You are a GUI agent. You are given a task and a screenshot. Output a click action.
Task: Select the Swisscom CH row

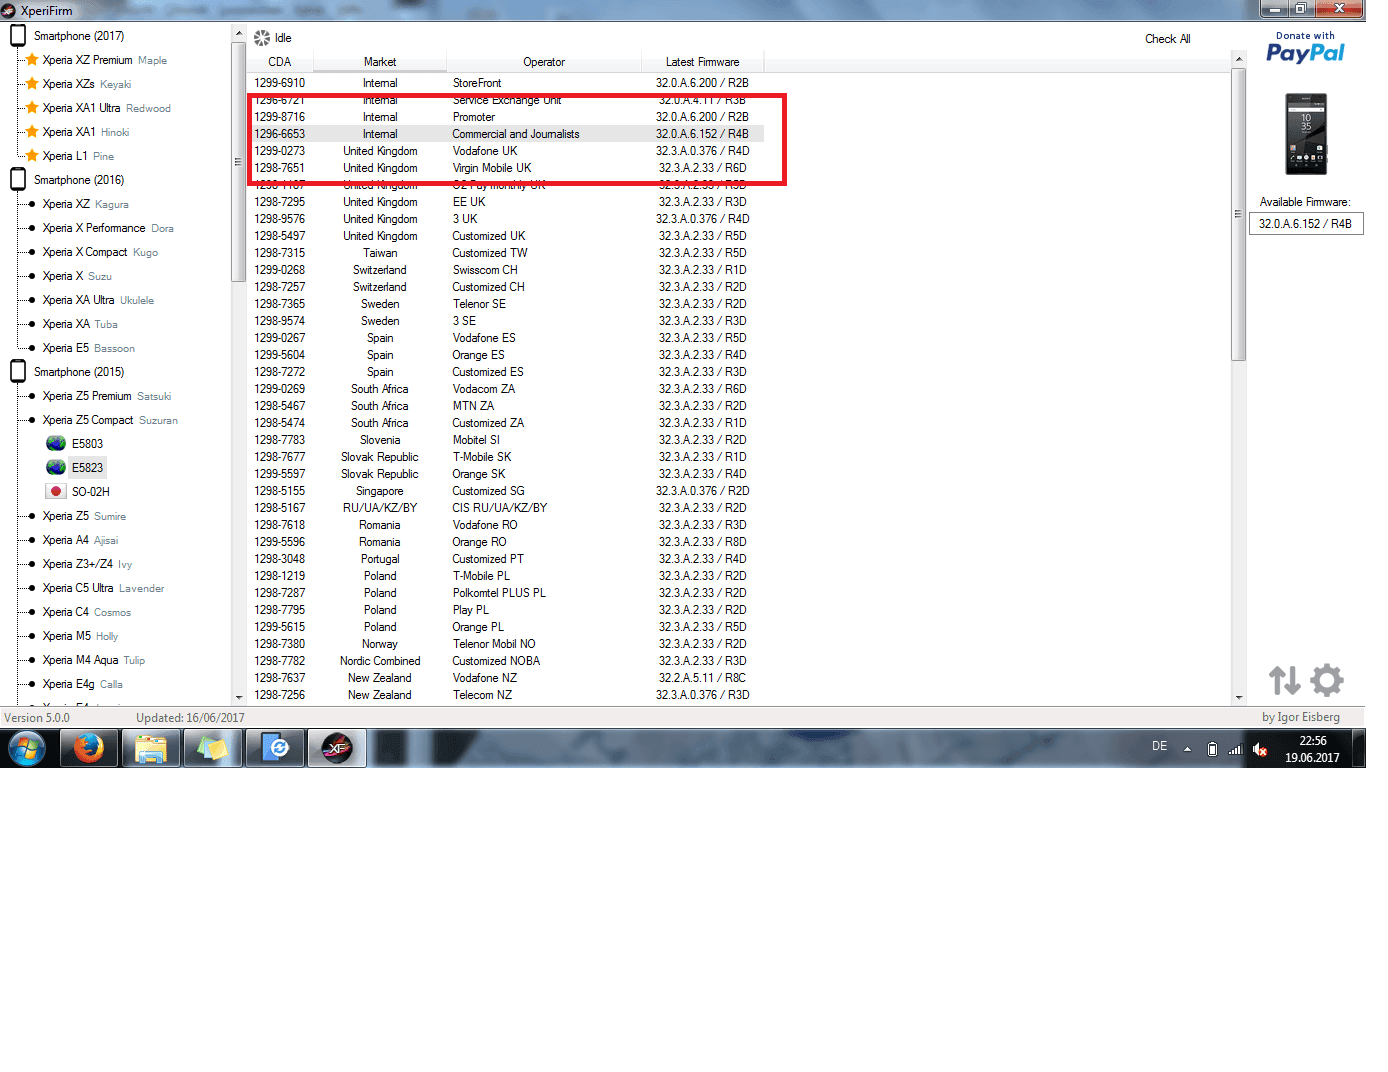(506, 270)
